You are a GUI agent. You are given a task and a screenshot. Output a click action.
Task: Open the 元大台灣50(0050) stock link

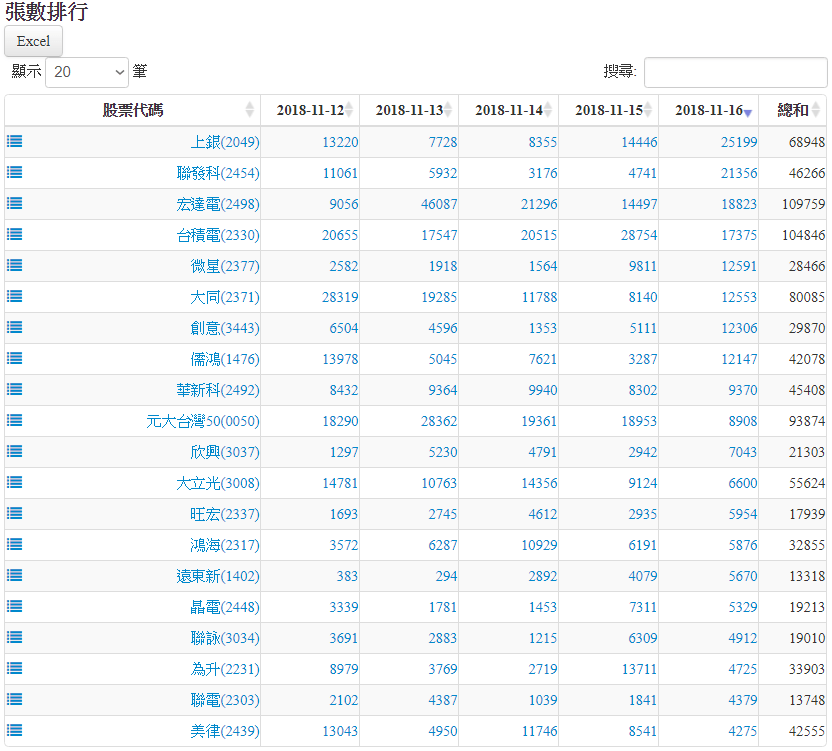pyautogui.click(x=202, y=421)
